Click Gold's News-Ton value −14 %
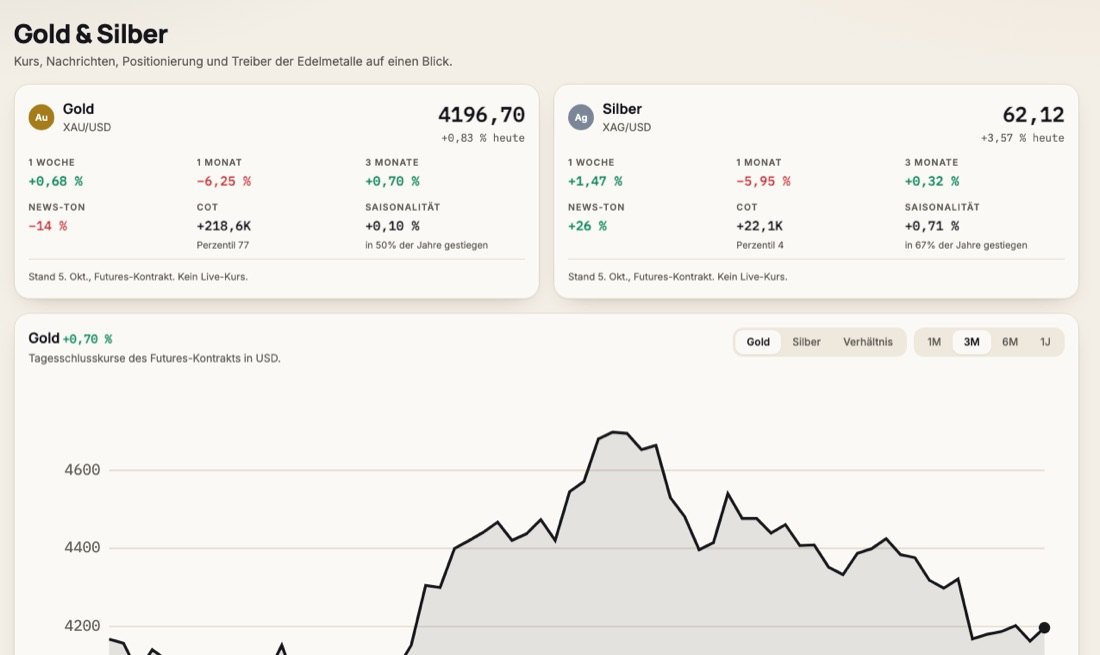This screenshot has height=655, width=1100. click(x=48, y=226)
